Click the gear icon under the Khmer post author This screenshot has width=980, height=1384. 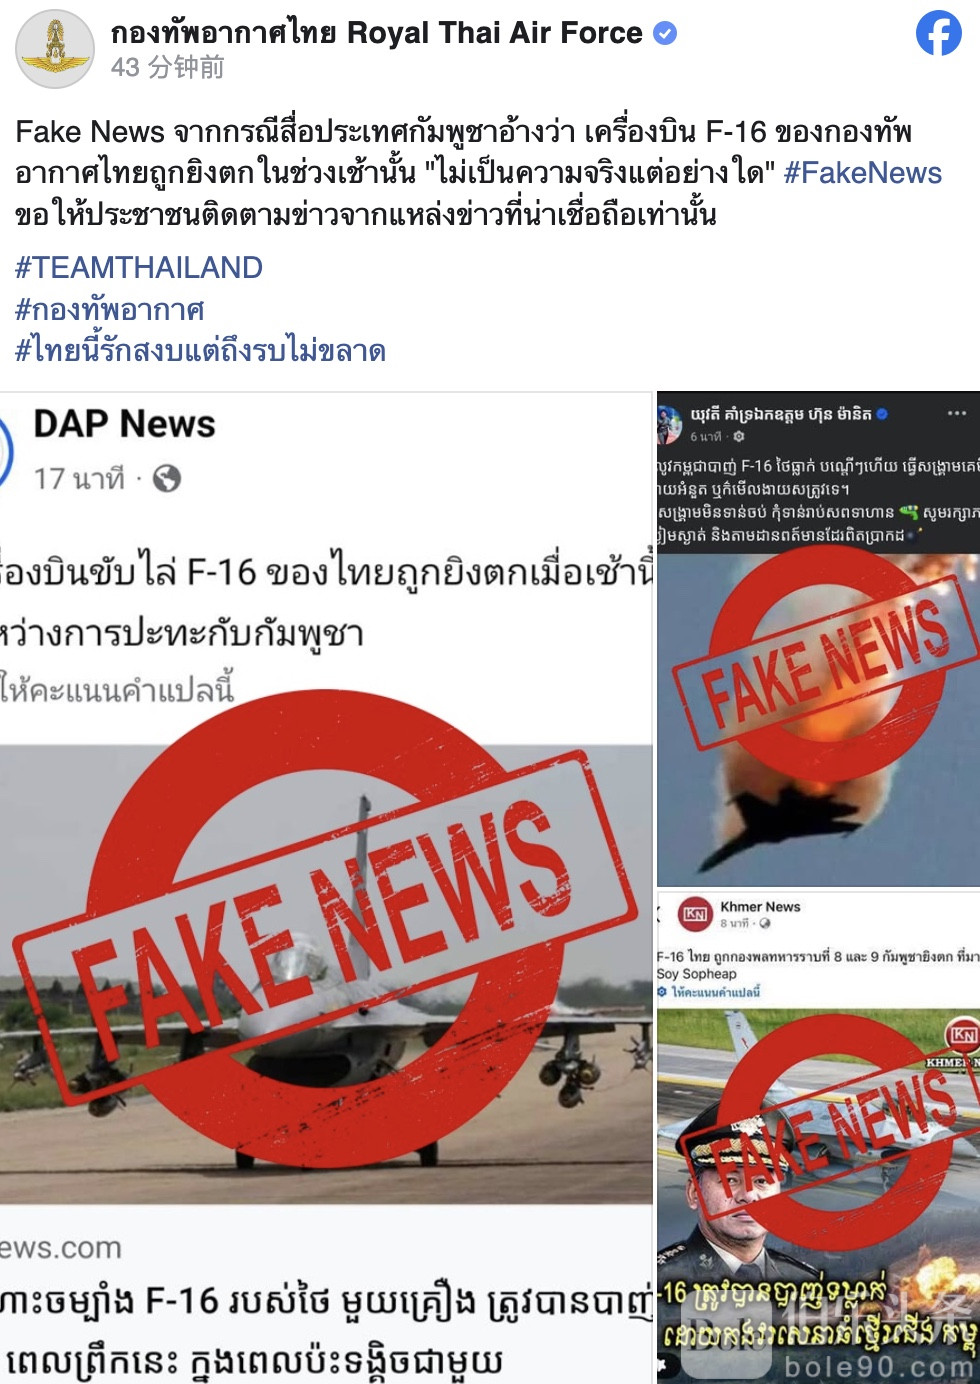739,437
